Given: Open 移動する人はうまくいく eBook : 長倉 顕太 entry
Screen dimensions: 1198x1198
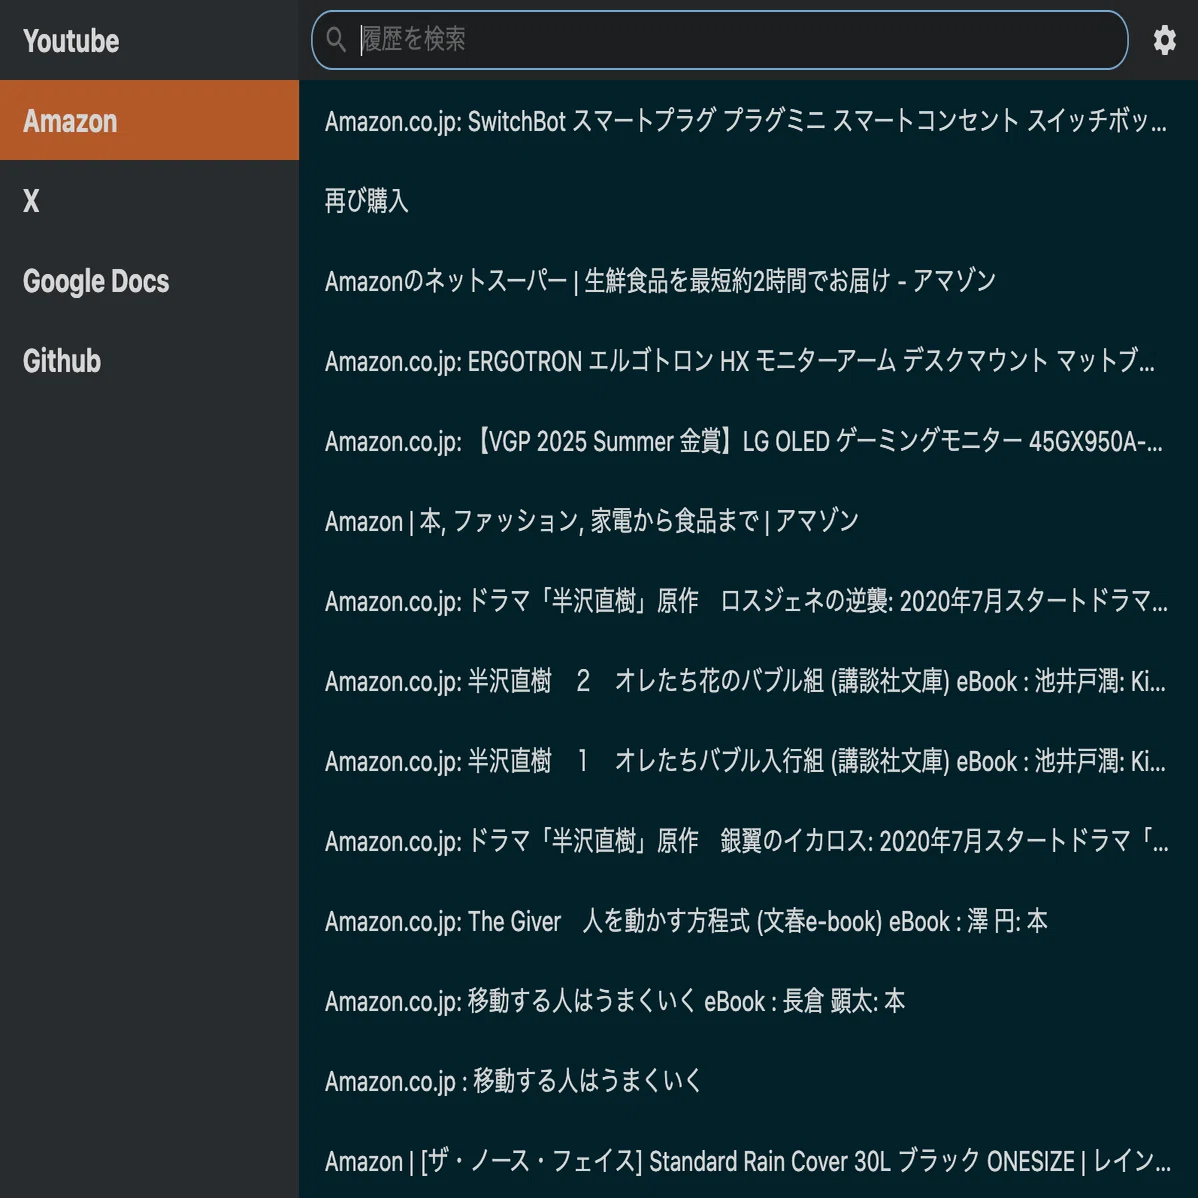Looking at the screenshot, I should pyautogui.click(x=748, y=1001).
